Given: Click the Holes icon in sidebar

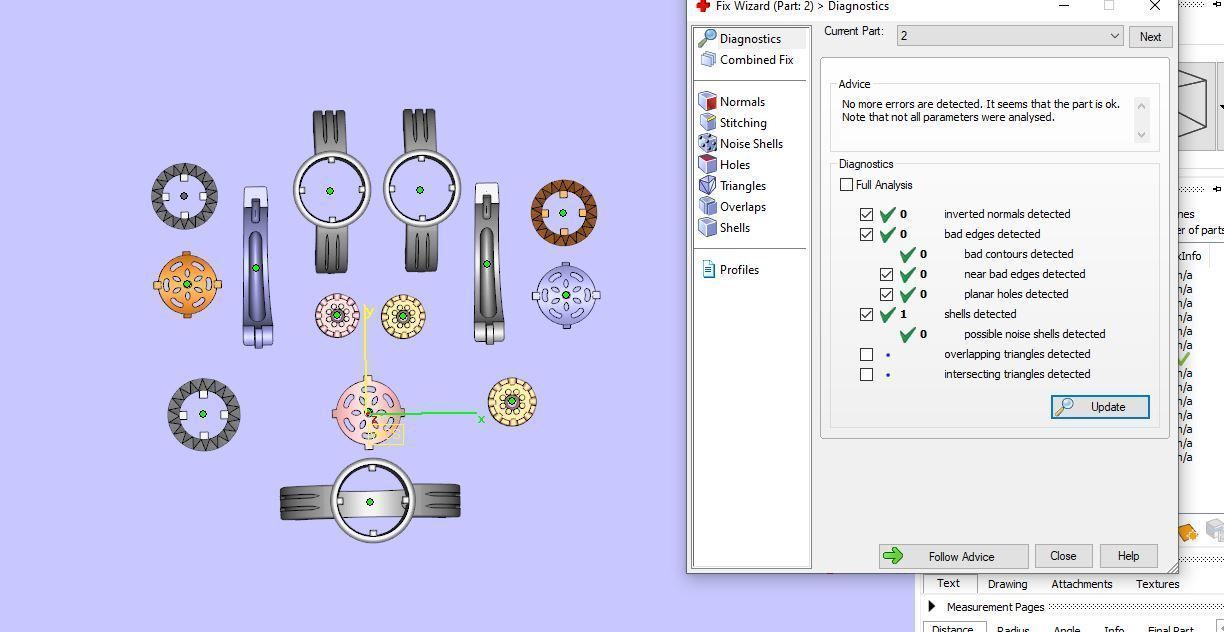Looking at the screenshot, I should tap(707, 165).
